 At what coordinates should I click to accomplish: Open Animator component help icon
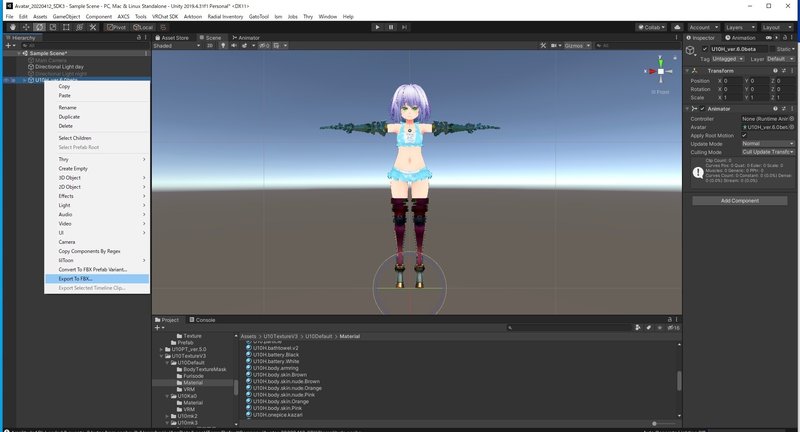click(775, 109)
